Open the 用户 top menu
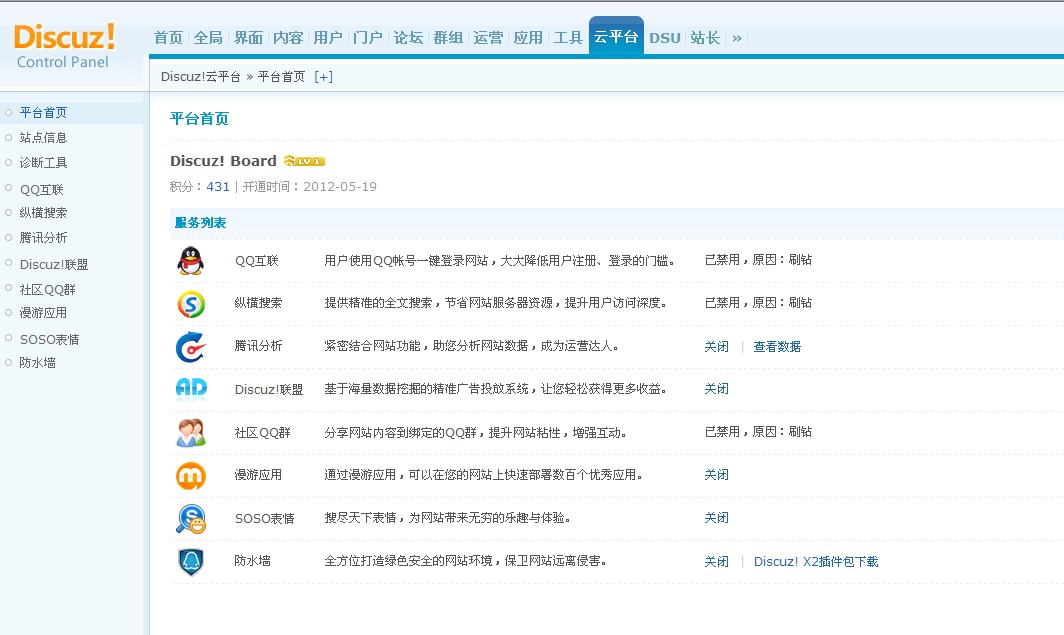 click(328, 38)
